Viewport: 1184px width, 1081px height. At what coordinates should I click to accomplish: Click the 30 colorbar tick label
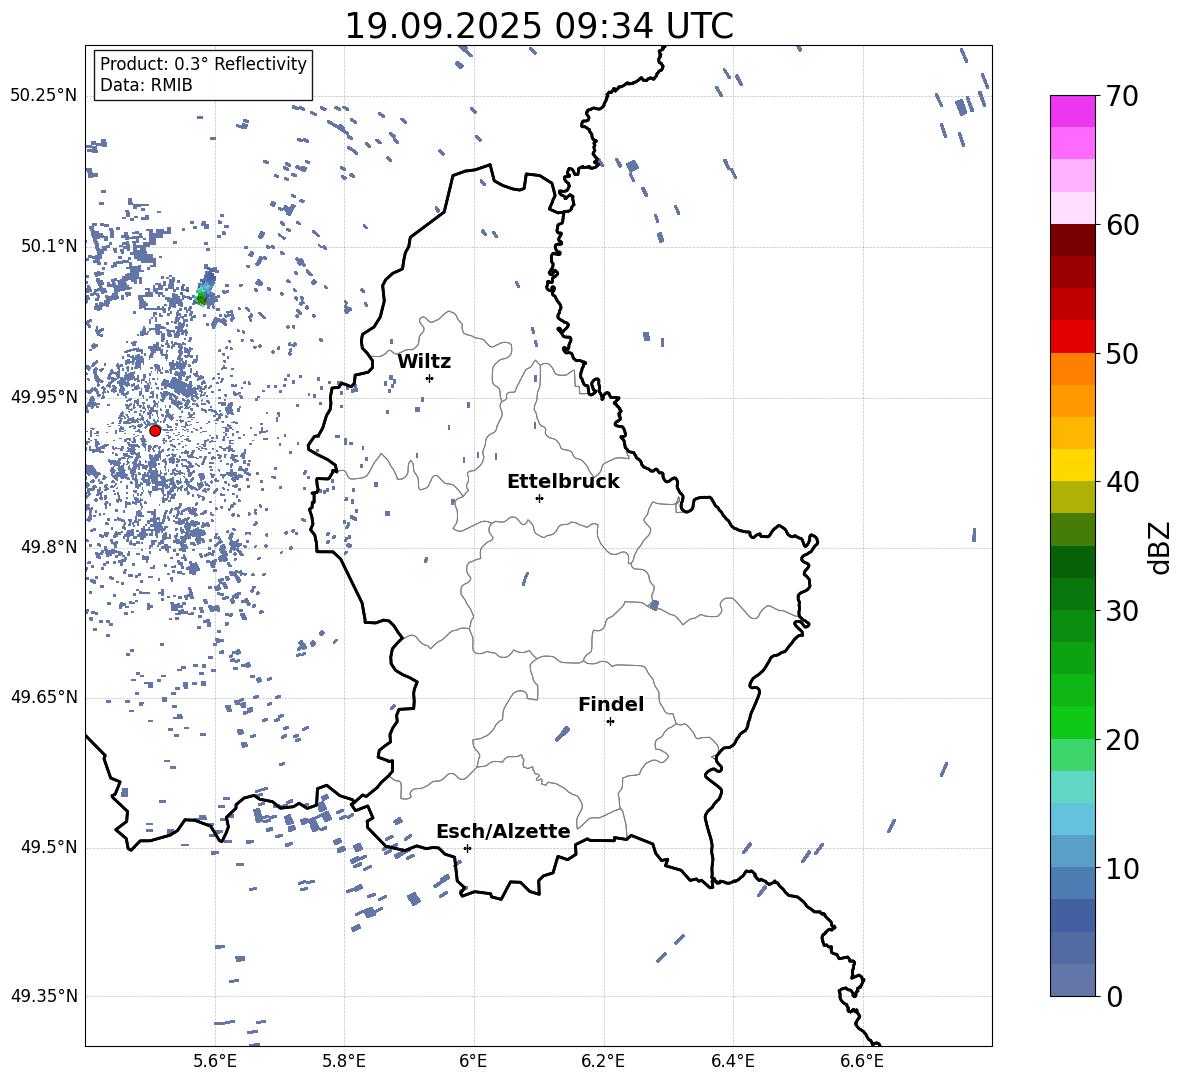pos(1122,611)
